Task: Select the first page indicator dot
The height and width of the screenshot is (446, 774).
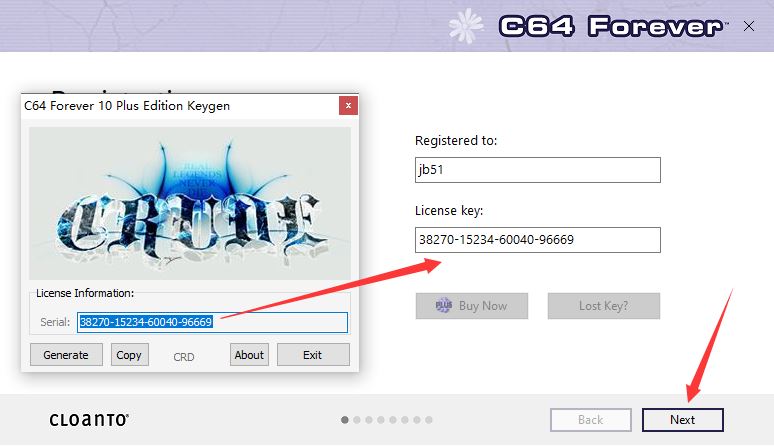Action: [x=345, y=420]
